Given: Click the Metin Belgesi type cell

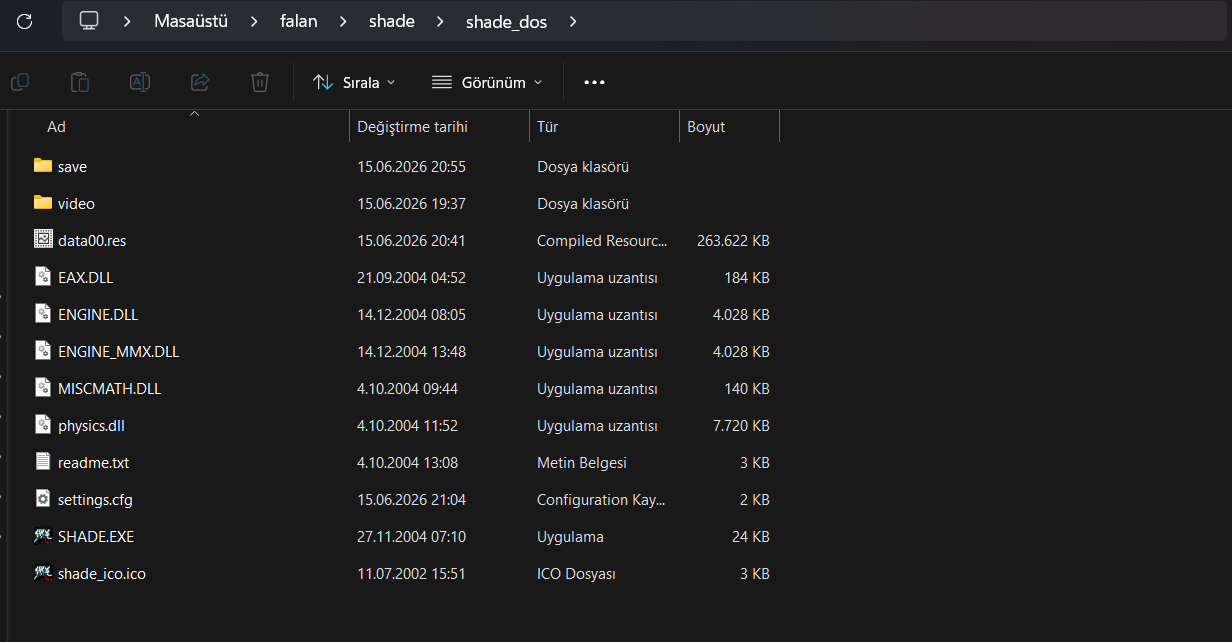Looking at the screenshot, I should click(581, 463).
